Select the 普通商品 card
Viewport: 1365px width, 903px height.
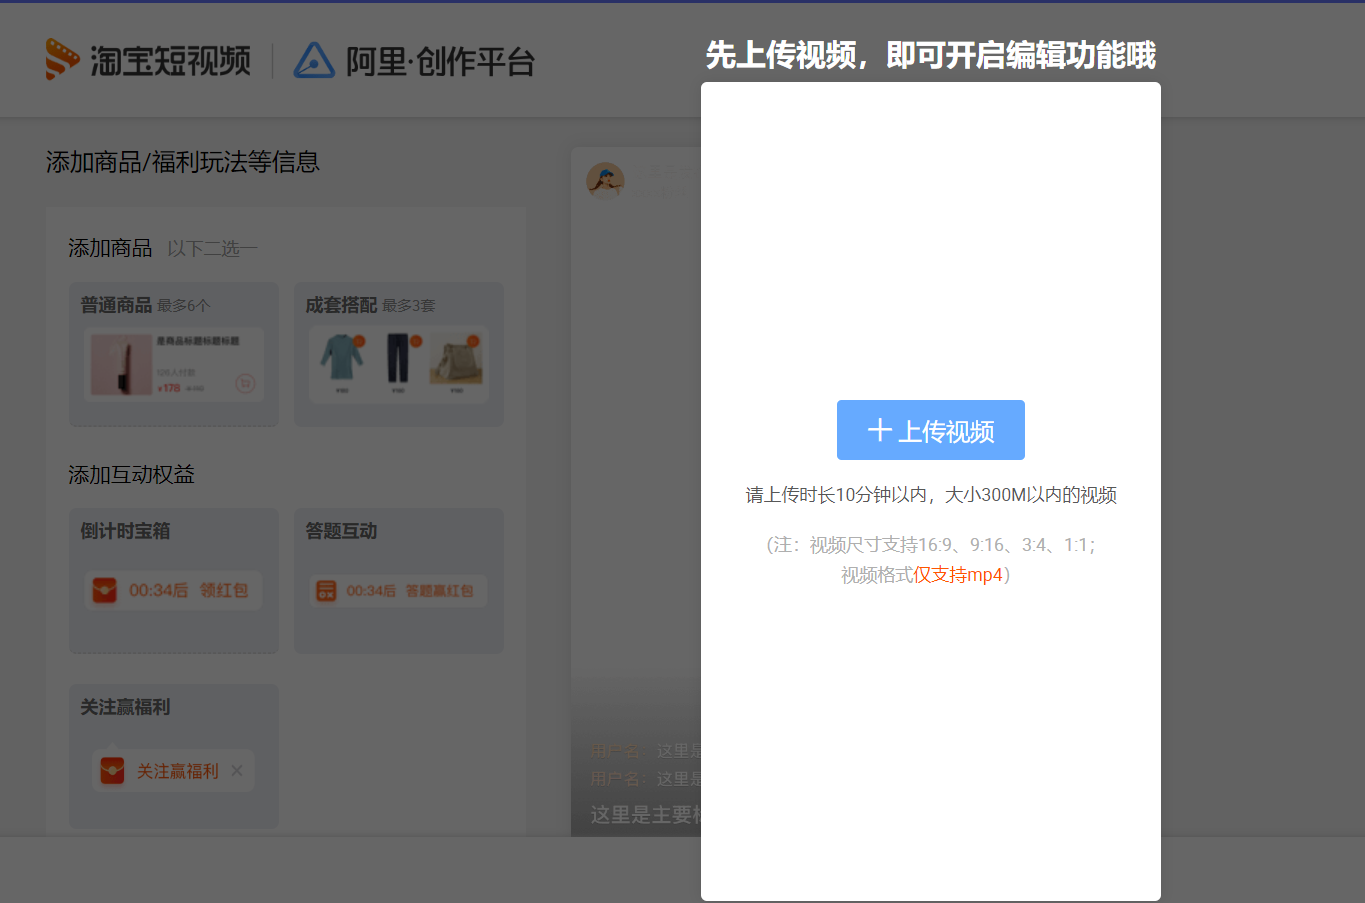pos(173,353)
